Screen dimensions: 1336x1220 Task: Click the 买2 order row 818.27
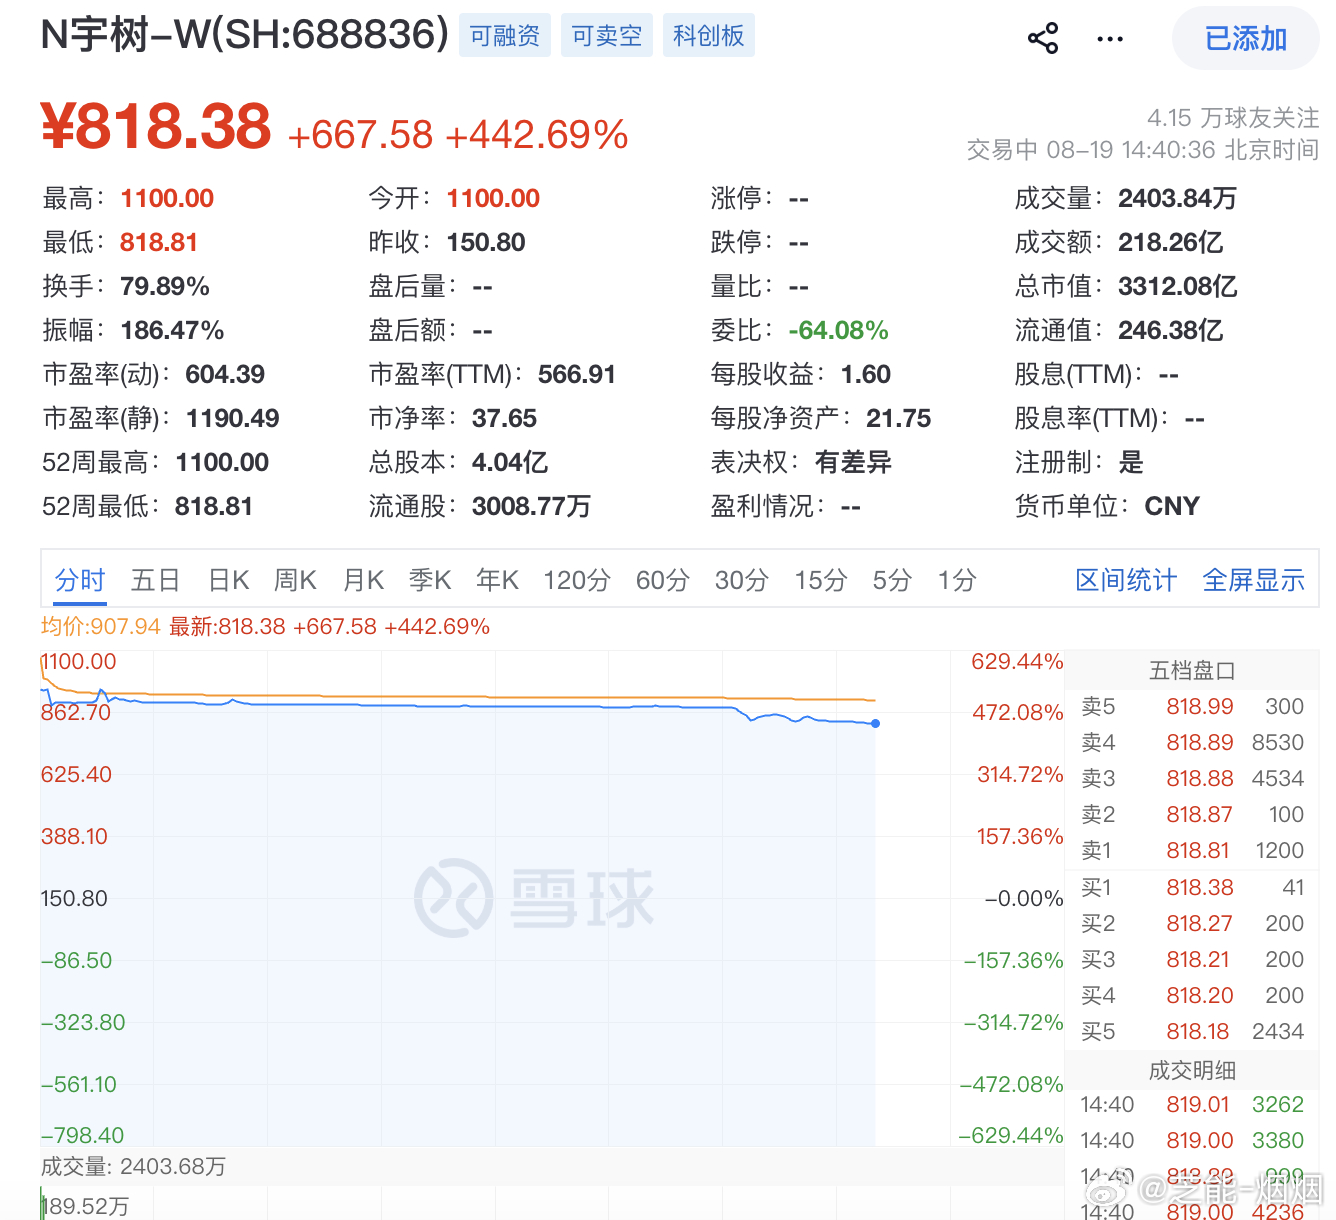point(1192,923)
